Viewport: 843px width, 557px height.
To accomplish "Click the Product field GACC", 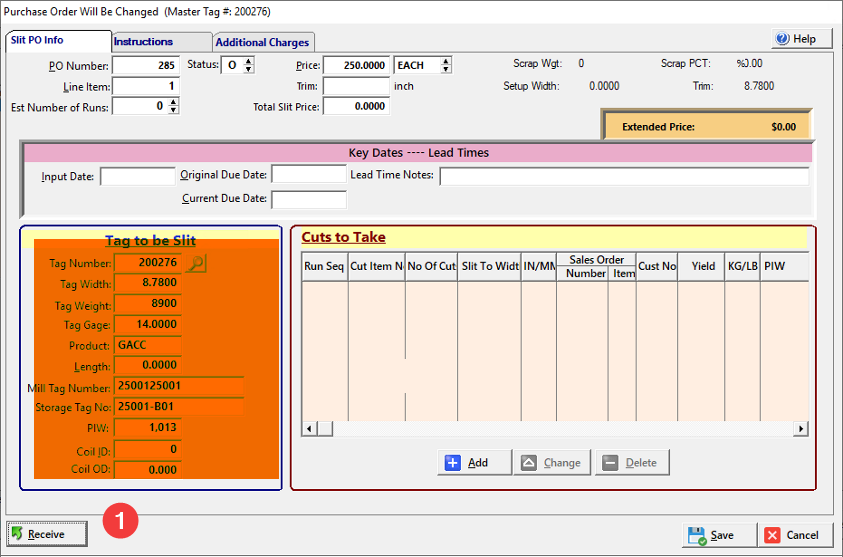I will coord(147,345).
